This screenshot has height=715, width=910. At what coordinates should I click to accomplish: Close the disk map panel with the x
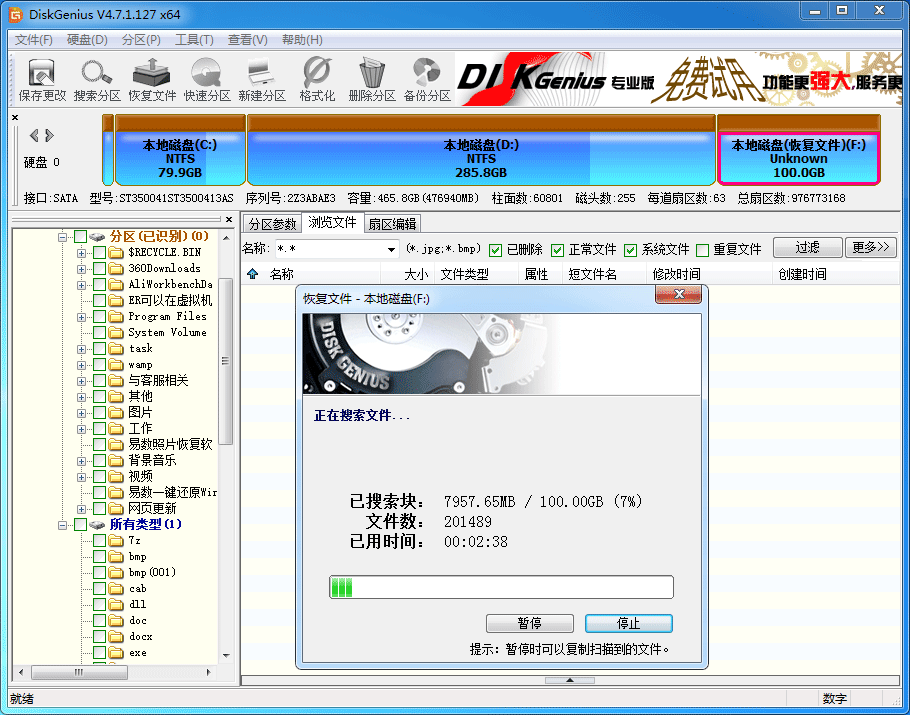click(x=15, y=118)
